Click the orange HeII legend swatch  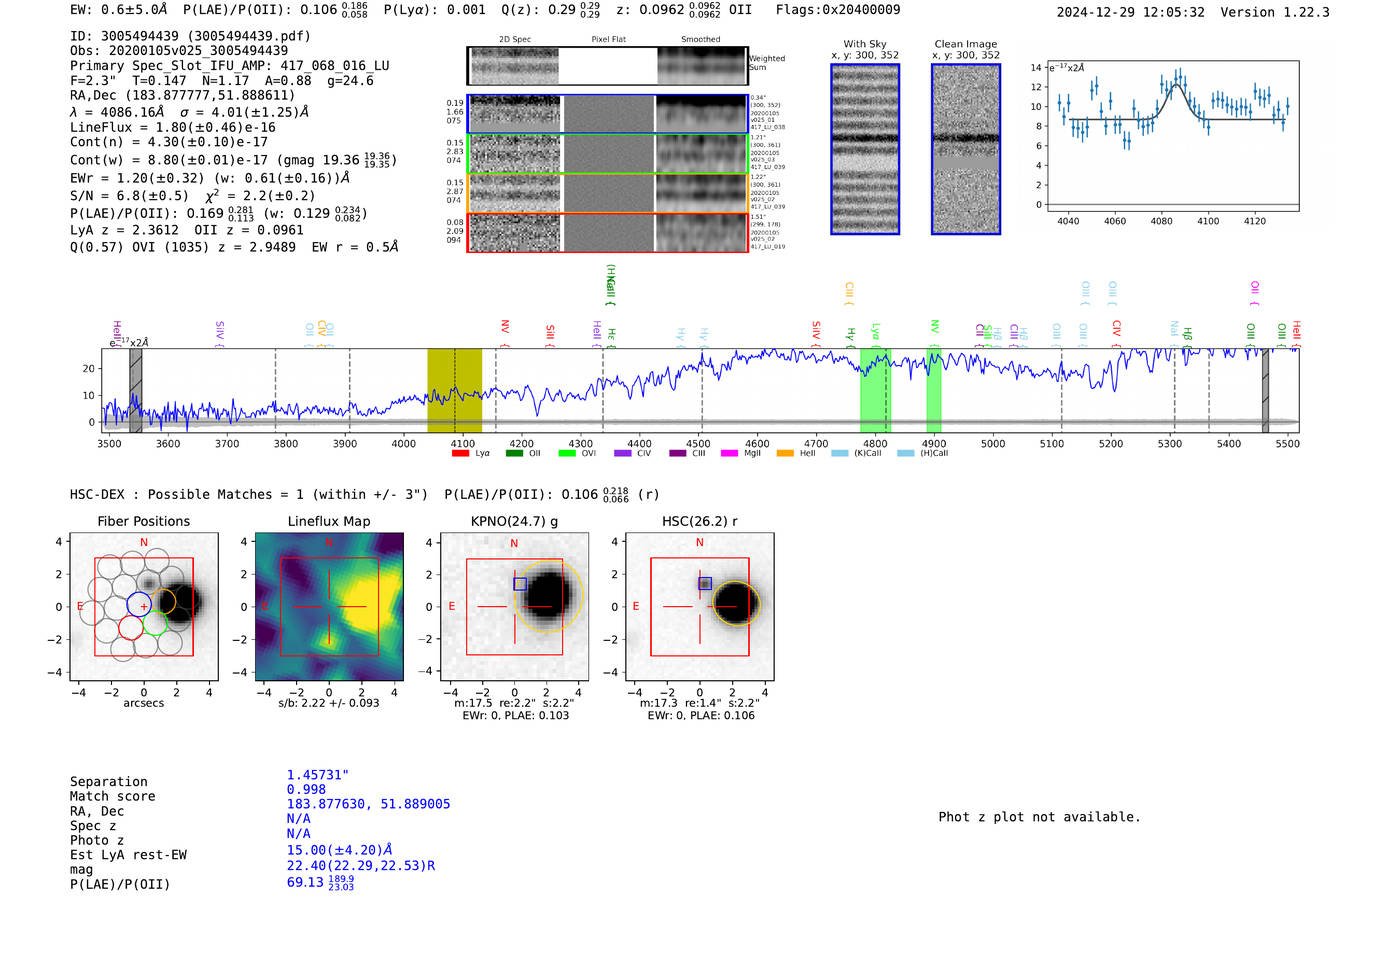[x=785, y=453]
